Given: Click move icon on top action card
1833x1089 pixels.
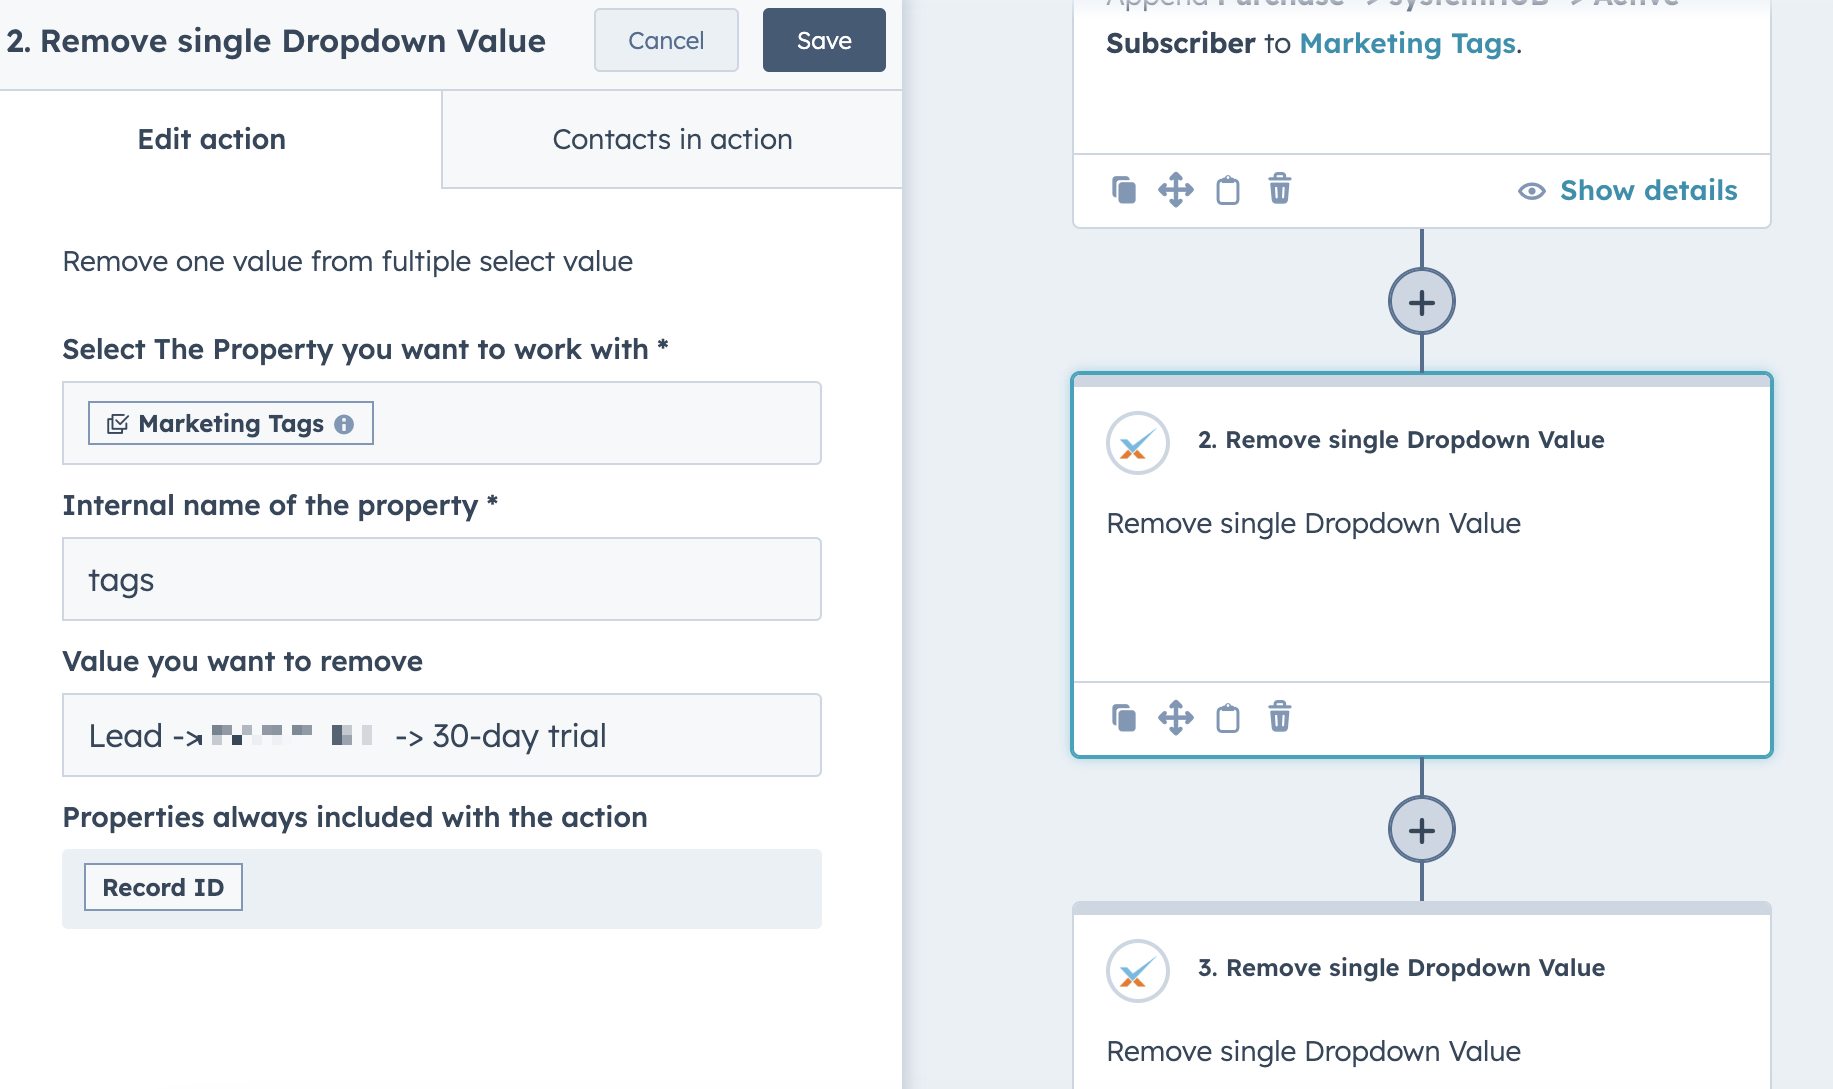Looking at the screenshot, I should [1176, 189].
